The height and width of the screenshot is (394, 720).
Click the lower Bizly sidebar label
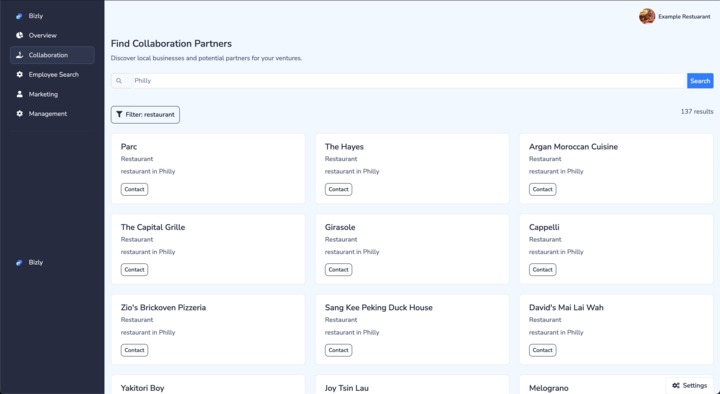(x=36, y=263)
